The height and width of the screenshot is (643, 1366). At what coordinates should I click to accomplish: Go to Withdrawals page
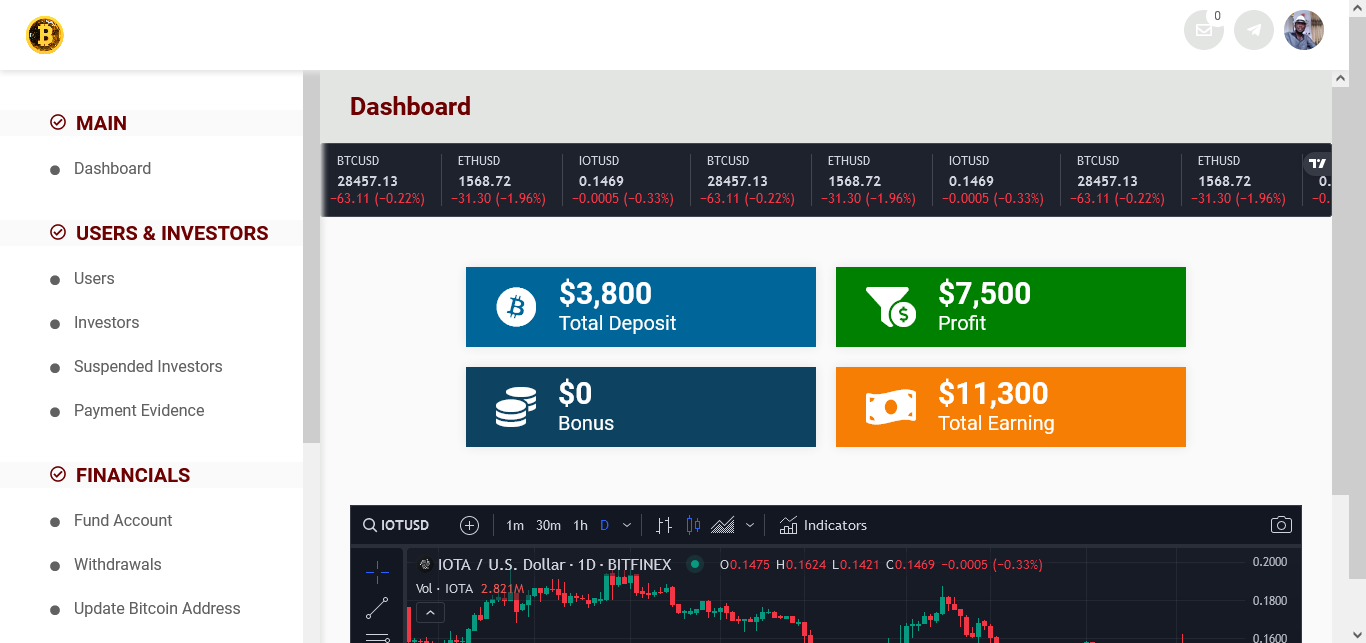click(117, 565)
